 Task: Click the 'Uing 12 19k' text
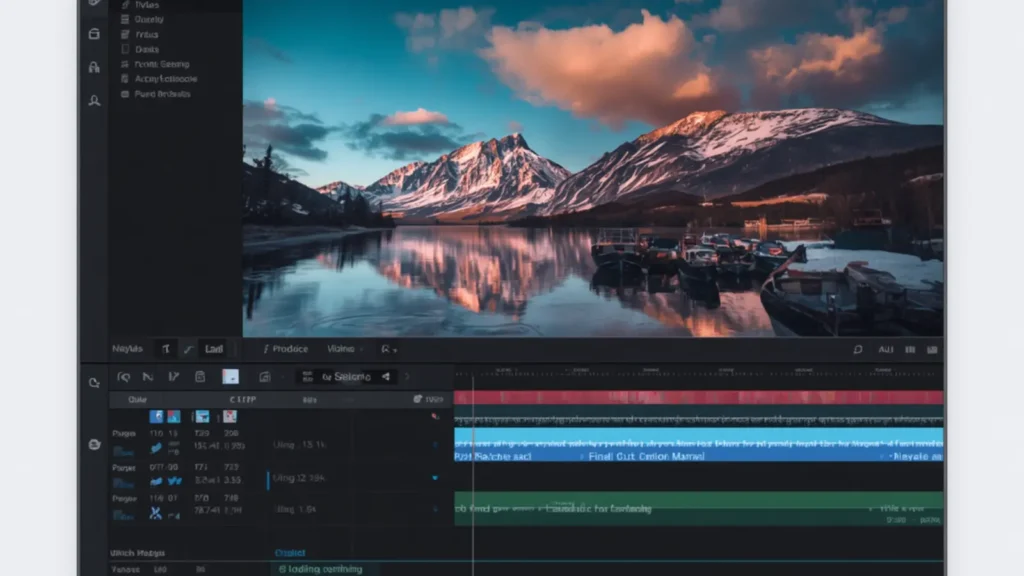click(298, 478)
